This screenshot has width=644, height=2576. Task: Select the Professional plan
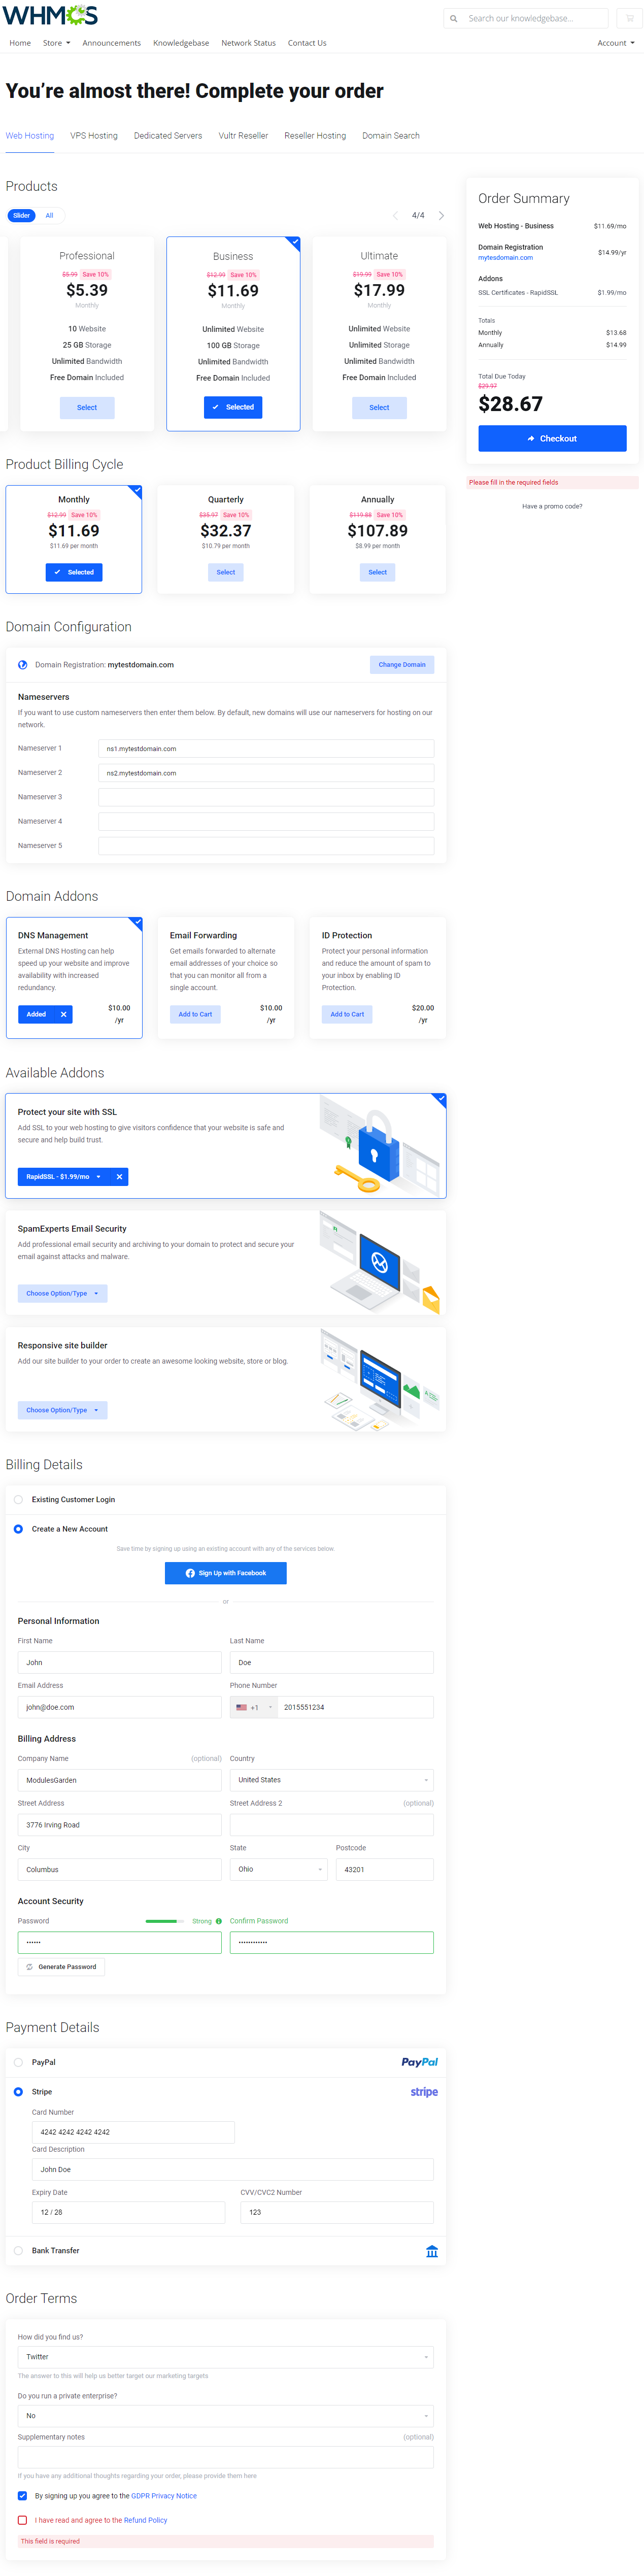tap(87, 408)
